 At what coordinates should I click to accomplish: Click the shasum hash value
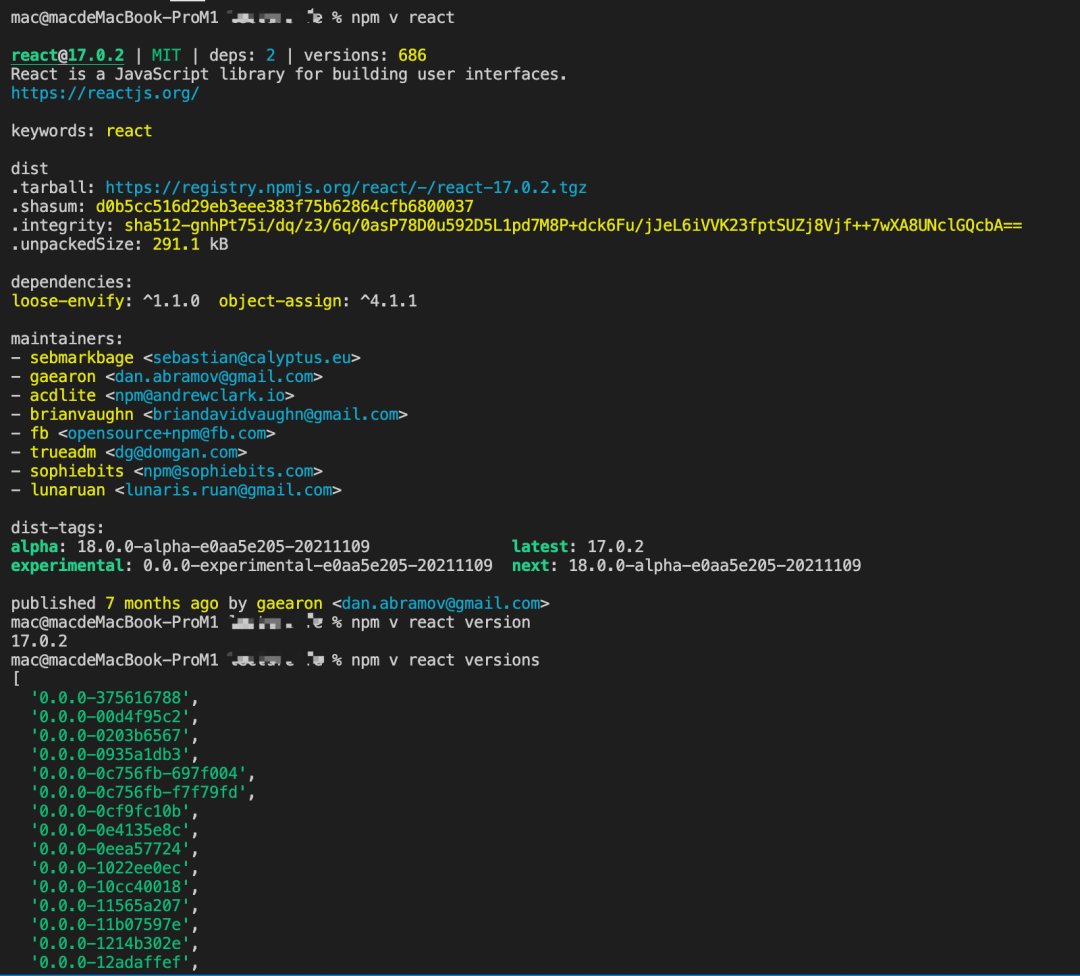284,207
